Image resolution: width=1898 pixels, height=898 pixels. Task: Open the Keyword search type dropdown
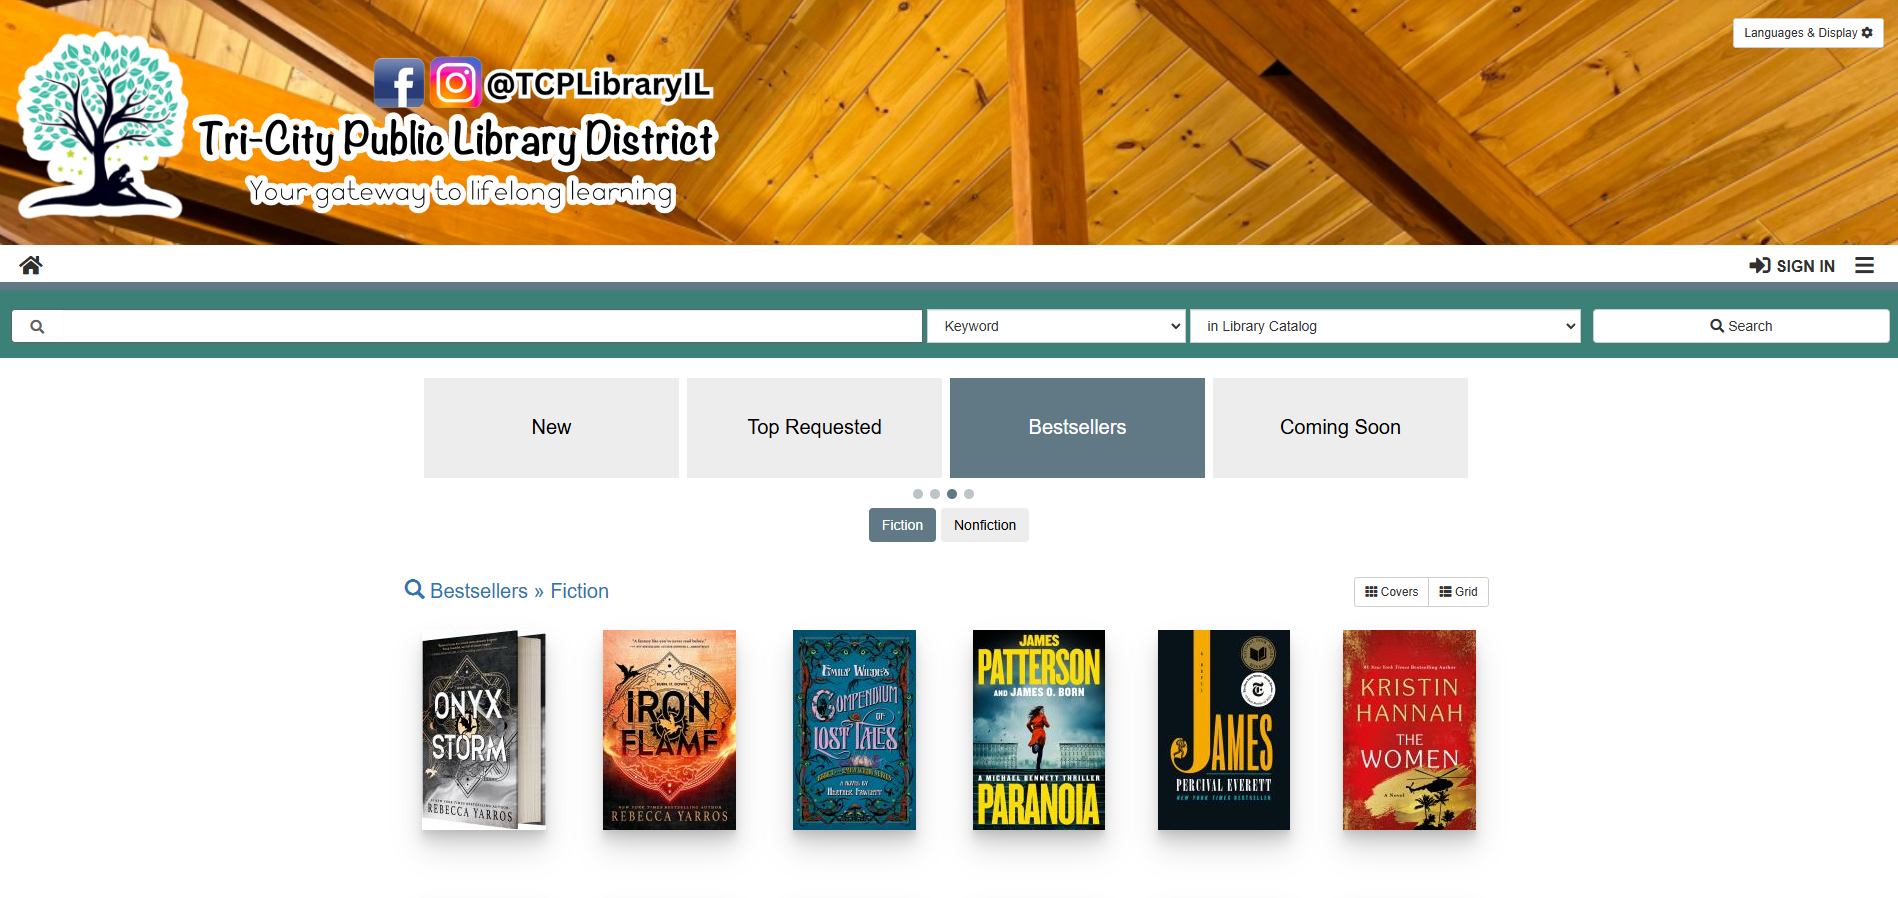(x=1056, y=326)
